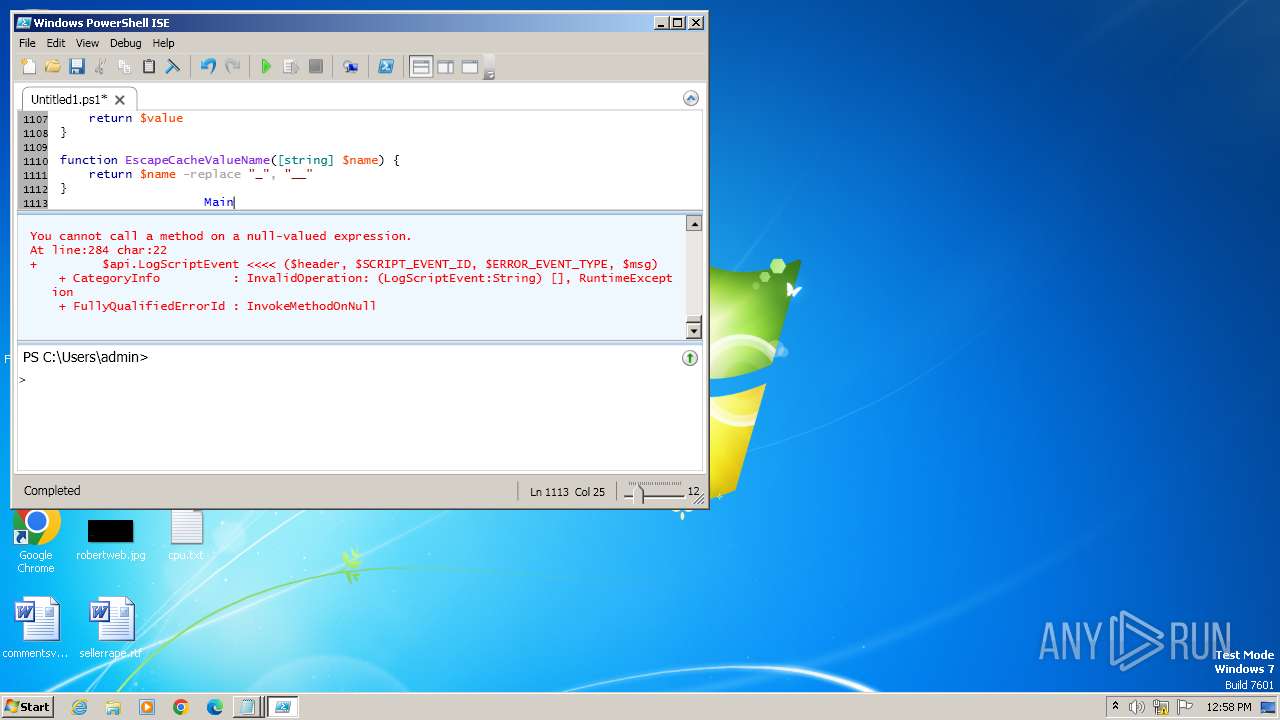This screenshot has width=1280, height=720.
Task: Show script pane on top layout
Action: (421, 67)
